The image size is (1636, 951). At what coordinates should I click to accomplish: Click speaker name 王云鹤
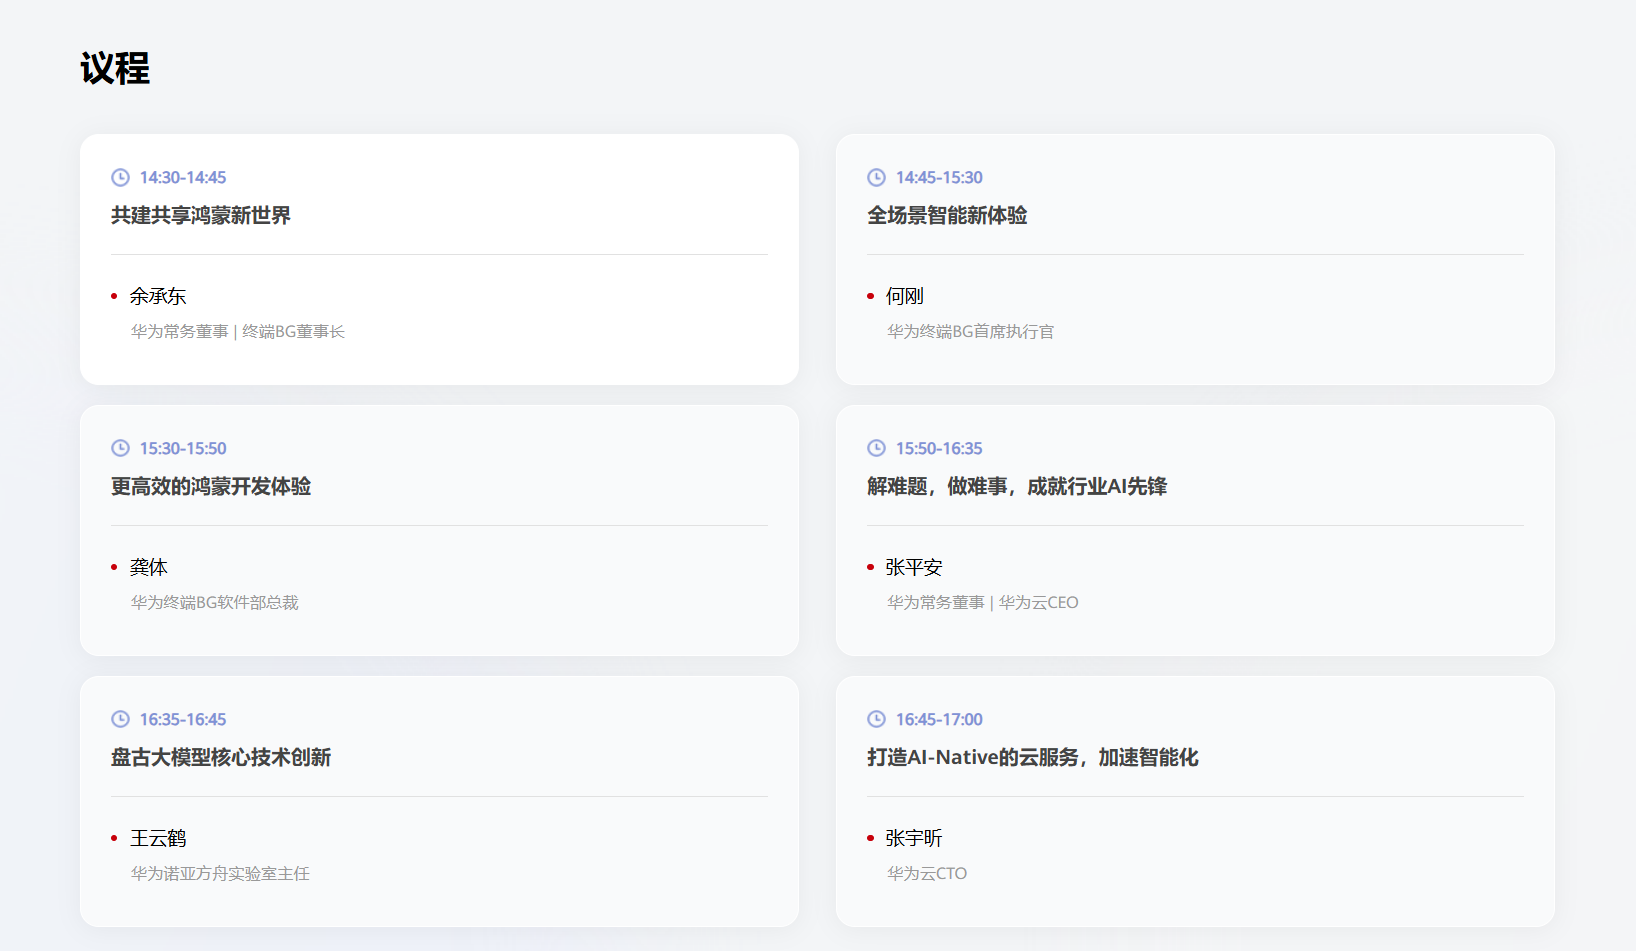point(158,838)
